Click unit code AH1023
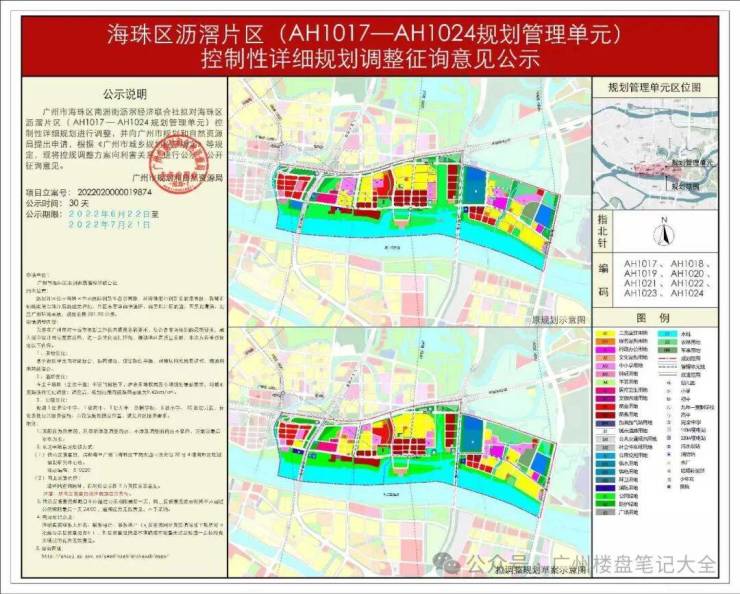 [x=640, y=293]
